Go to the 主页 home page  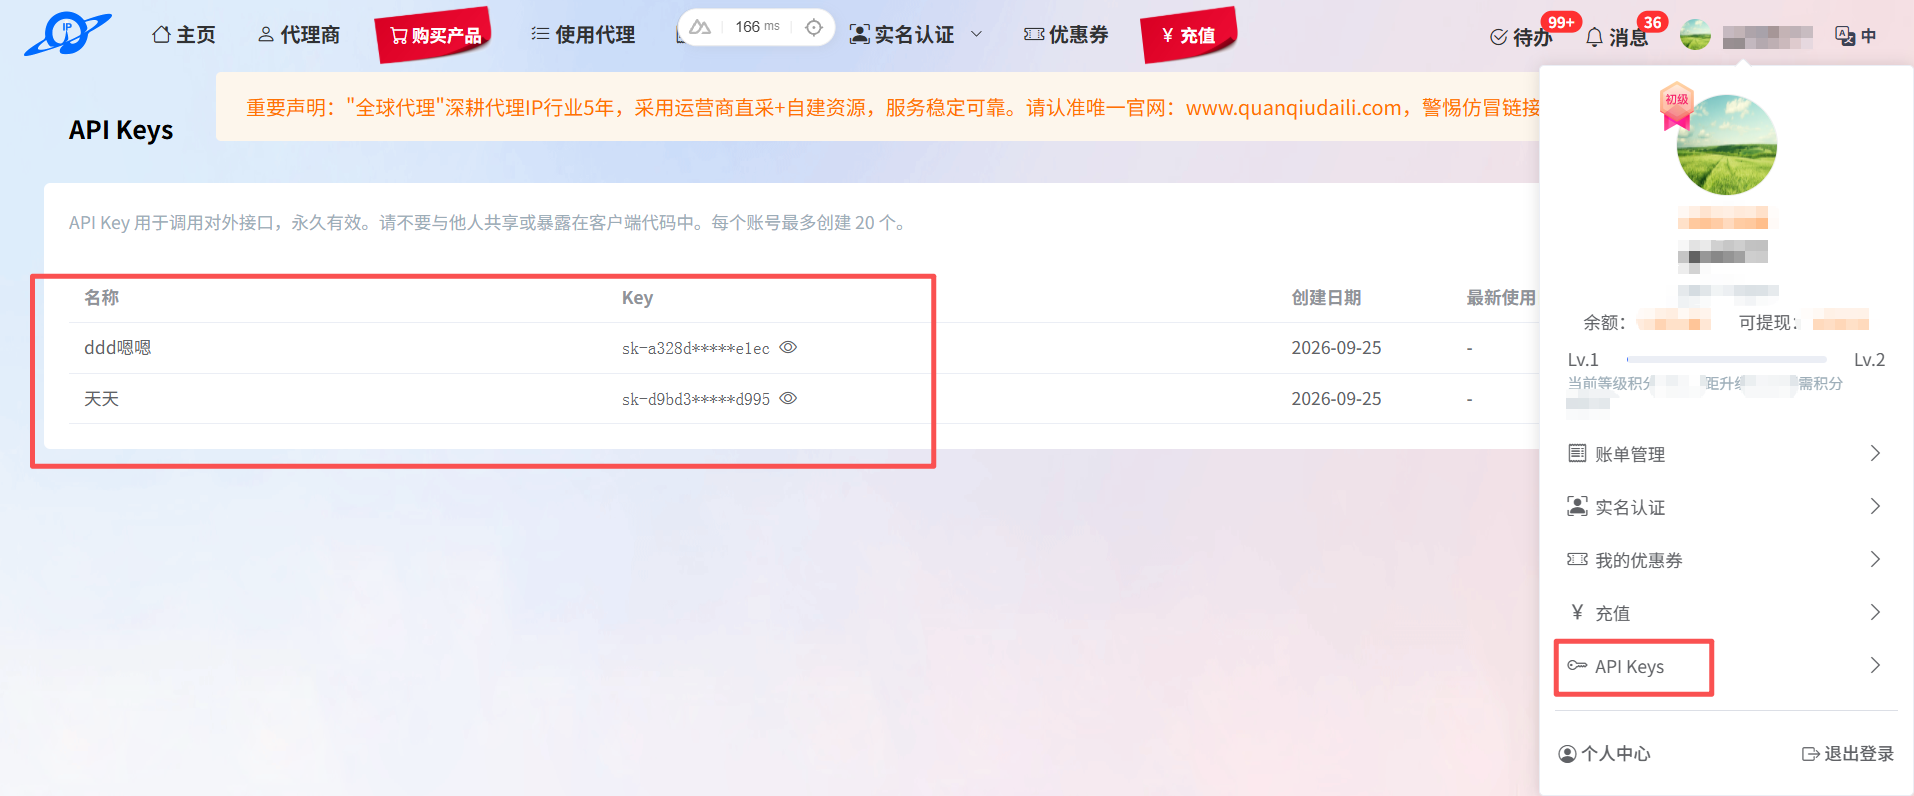(184, 35)
